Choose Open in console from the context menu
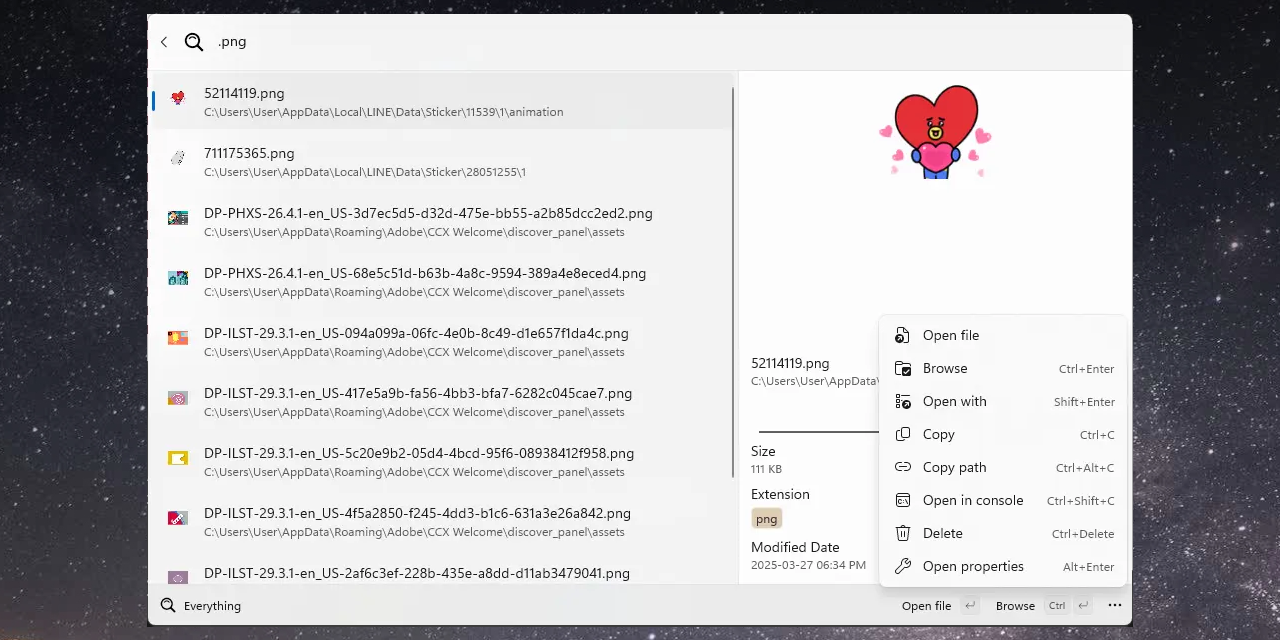Viewport: 1280px width, 640px height. point(1003,500)
